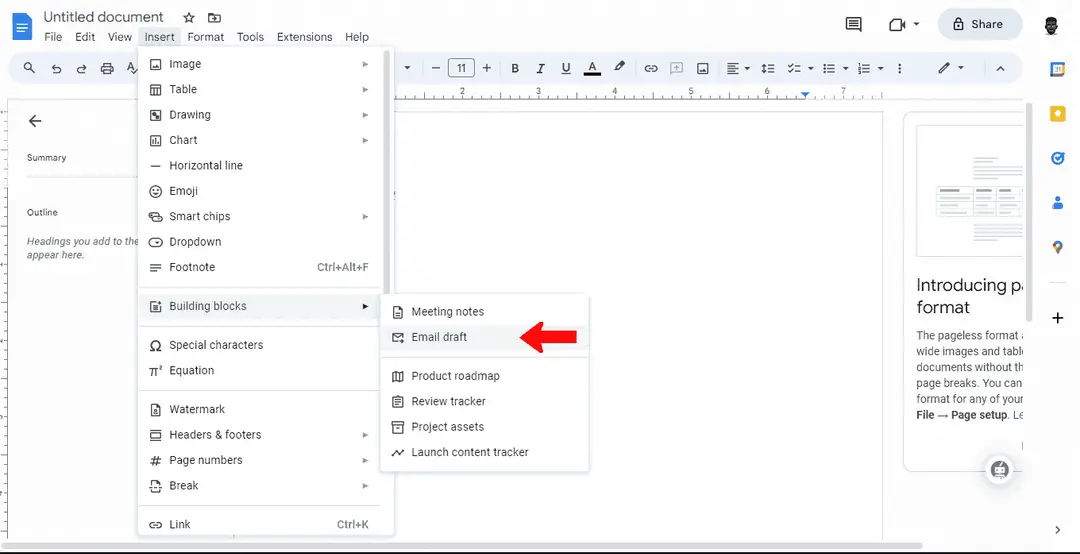Click the Share button
Image resolution: width=1080 pixels, height=554 pixels.
point(979,24)
